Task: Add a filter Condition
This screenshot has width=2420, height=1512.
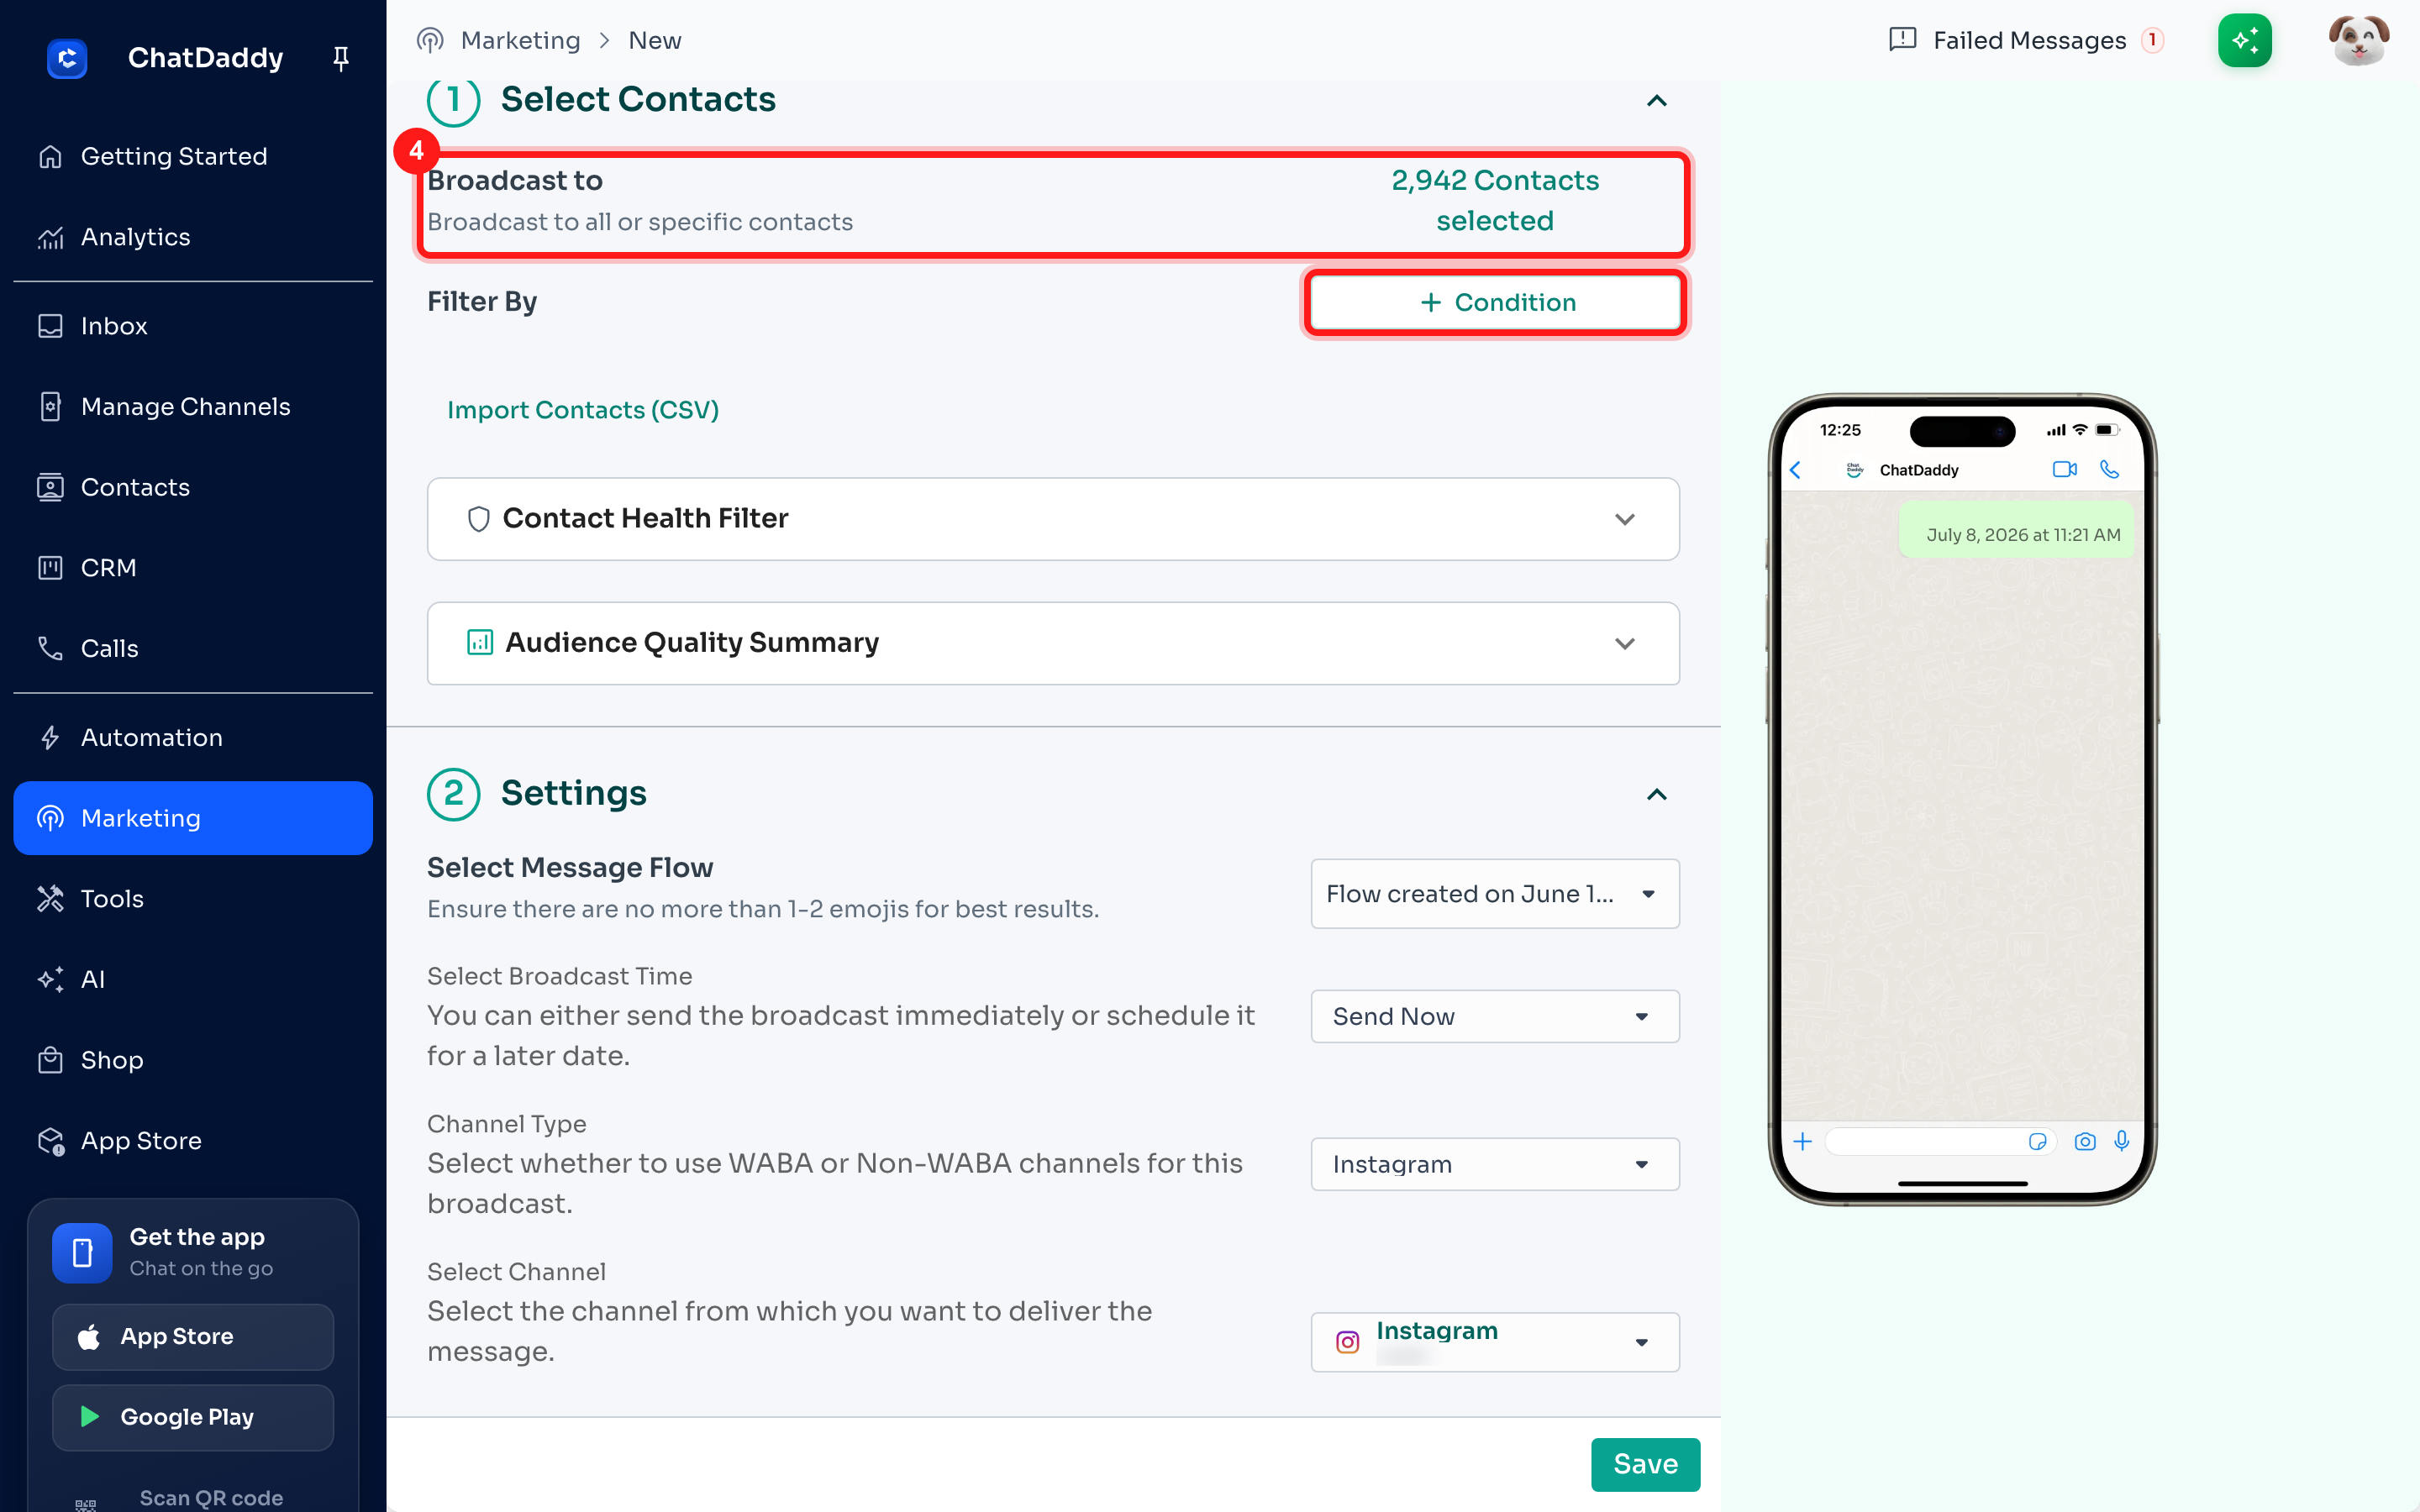Action: (1495, 302)
